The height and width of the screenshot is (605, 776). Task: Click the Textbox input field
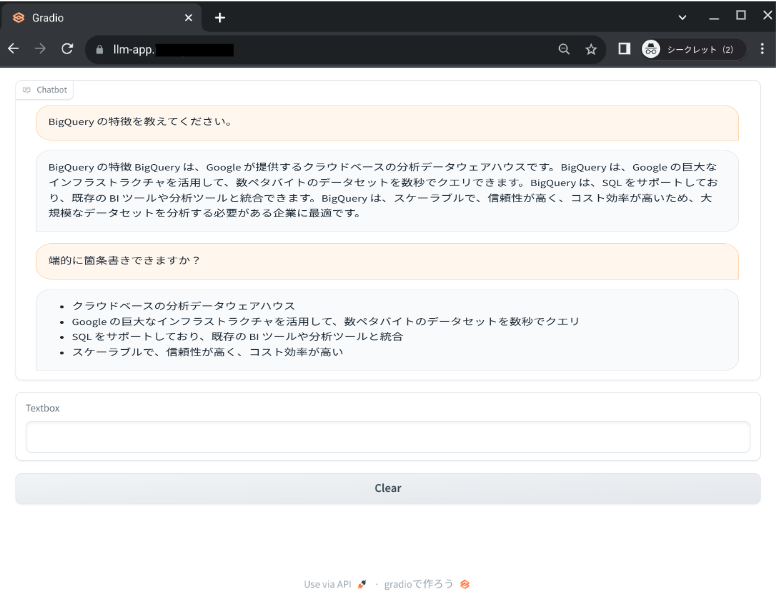click(388, 437)
